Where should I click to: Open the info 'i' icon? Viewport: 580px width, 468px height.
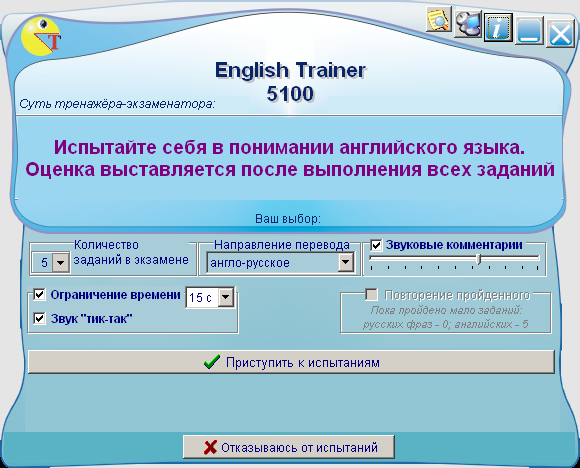pos(498,27)
